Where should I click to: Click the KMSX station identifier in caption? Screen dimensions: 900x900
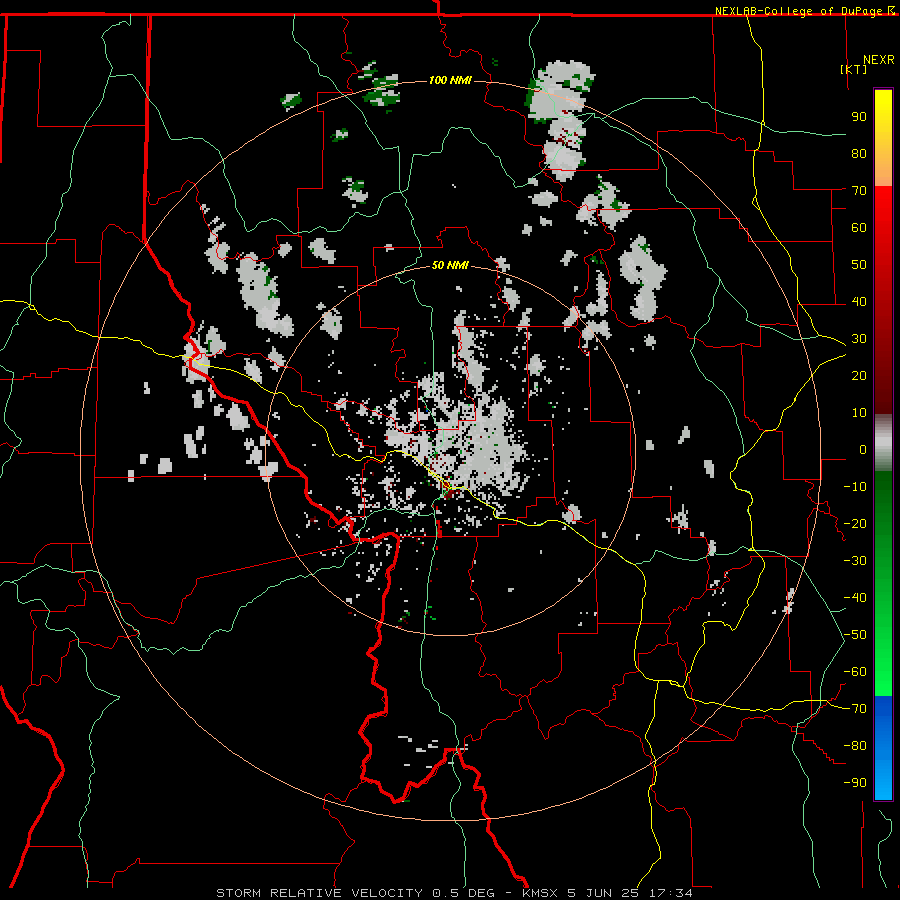pyautogui.click(x=540, y=893)
